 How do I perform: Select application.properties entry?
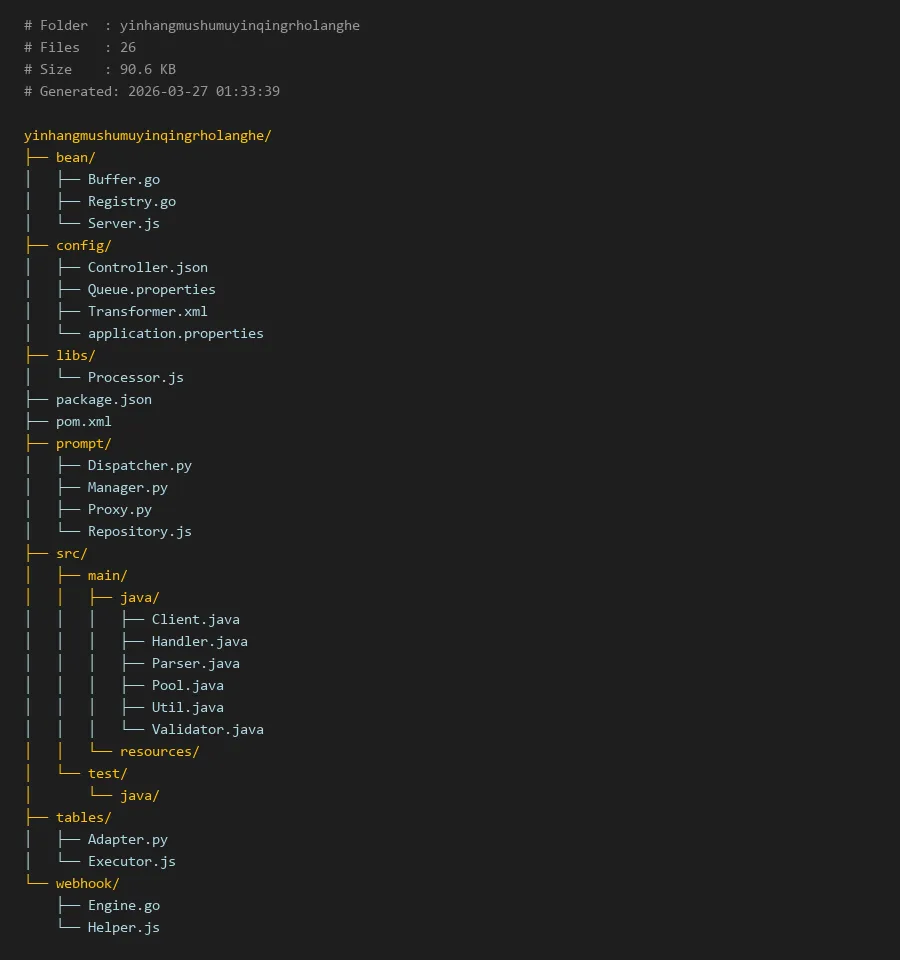(175, 333)
